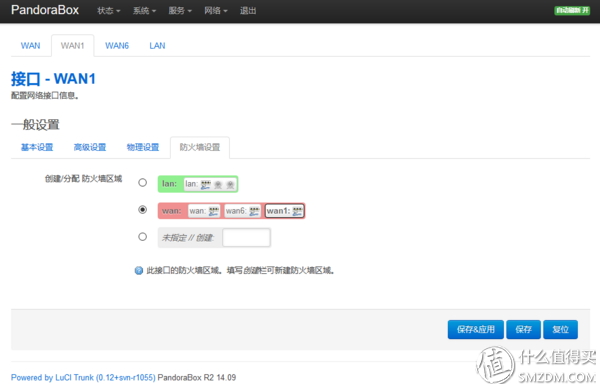Click the 保存 save button
Image resolution: width=600 pixels, height=389 pixels.
click(523, 330)
